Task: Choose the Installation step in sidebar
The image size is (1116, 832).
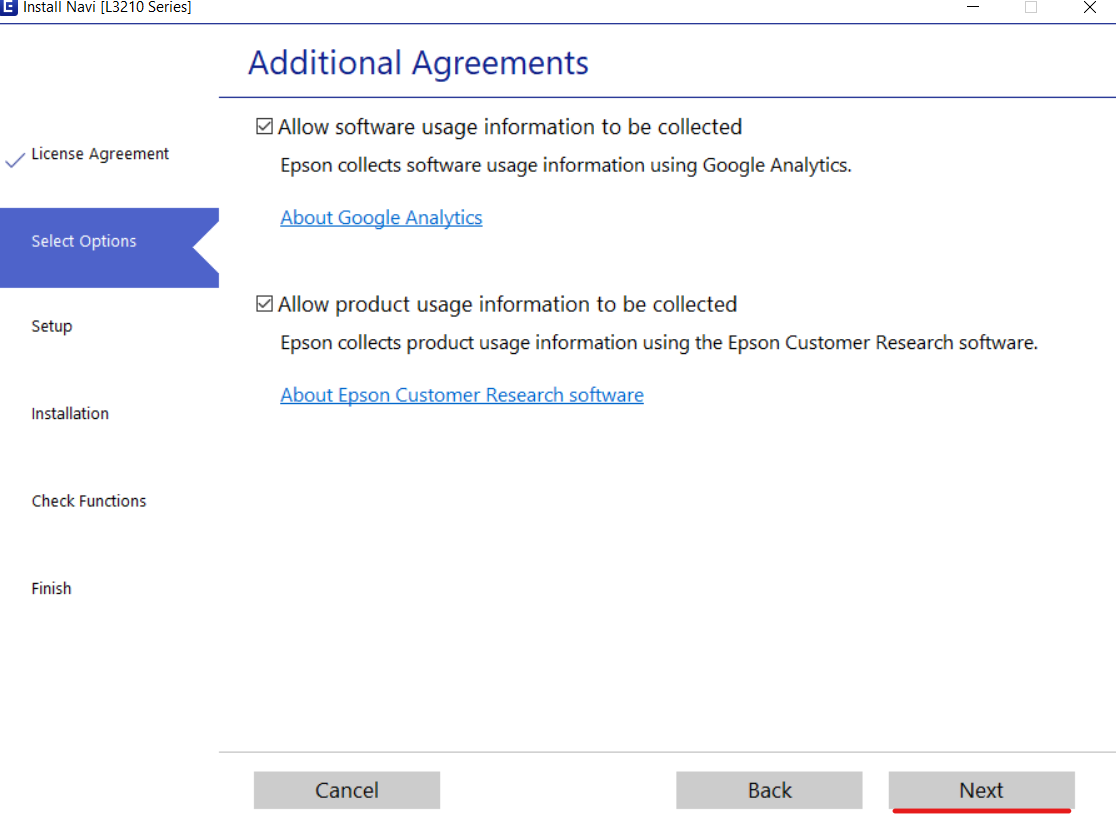Action: coord(70,413)
